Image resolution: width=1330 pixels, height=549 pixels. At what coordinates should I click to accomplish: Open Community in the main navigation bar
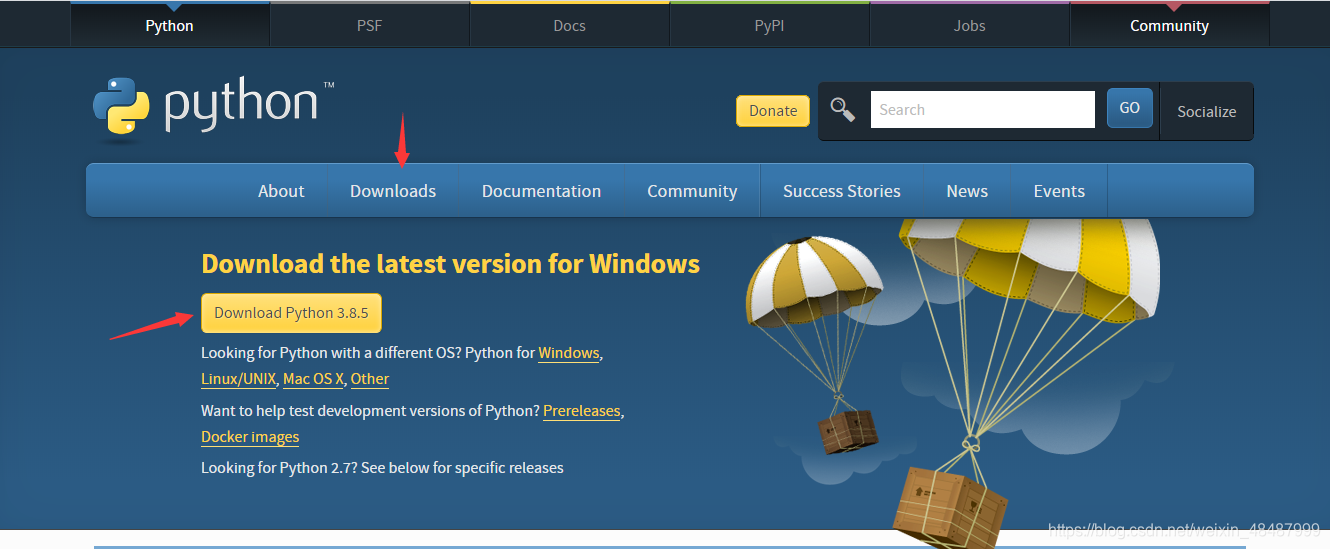(x=692, y=191)
